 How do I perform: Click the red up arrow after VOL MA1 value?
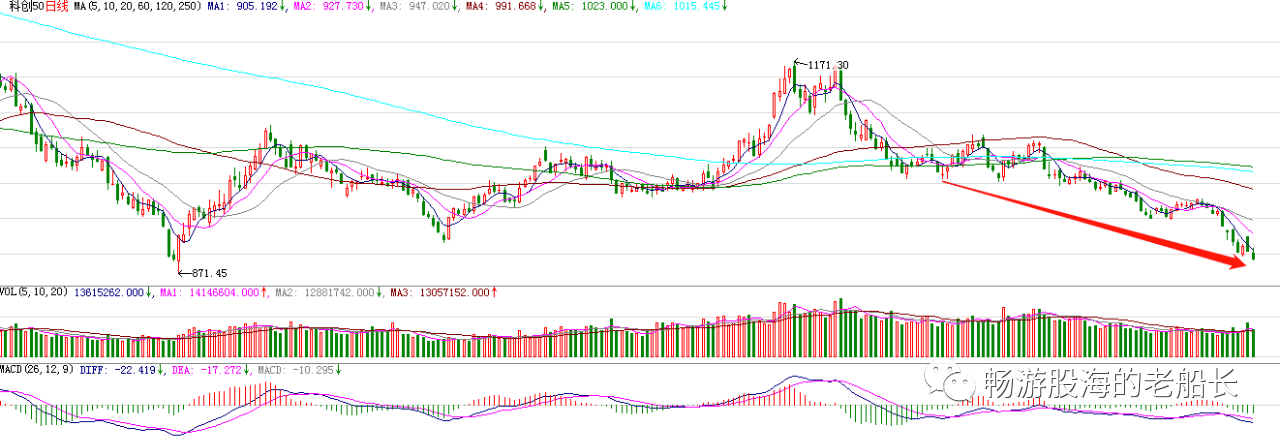(x=262, y=293)
